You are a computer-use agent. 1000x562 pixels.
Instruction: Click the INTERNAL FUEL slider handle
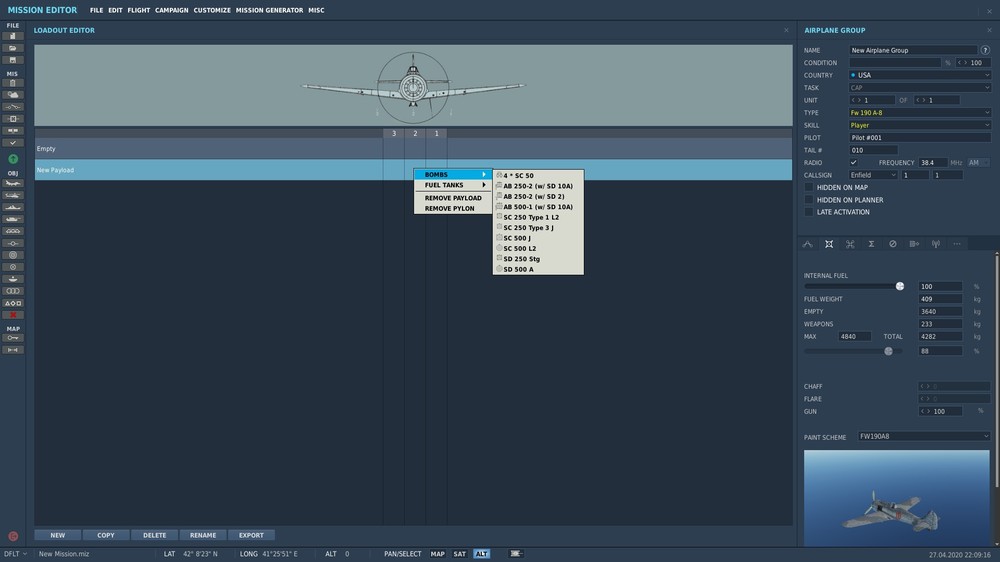click(x=900, y=286)
